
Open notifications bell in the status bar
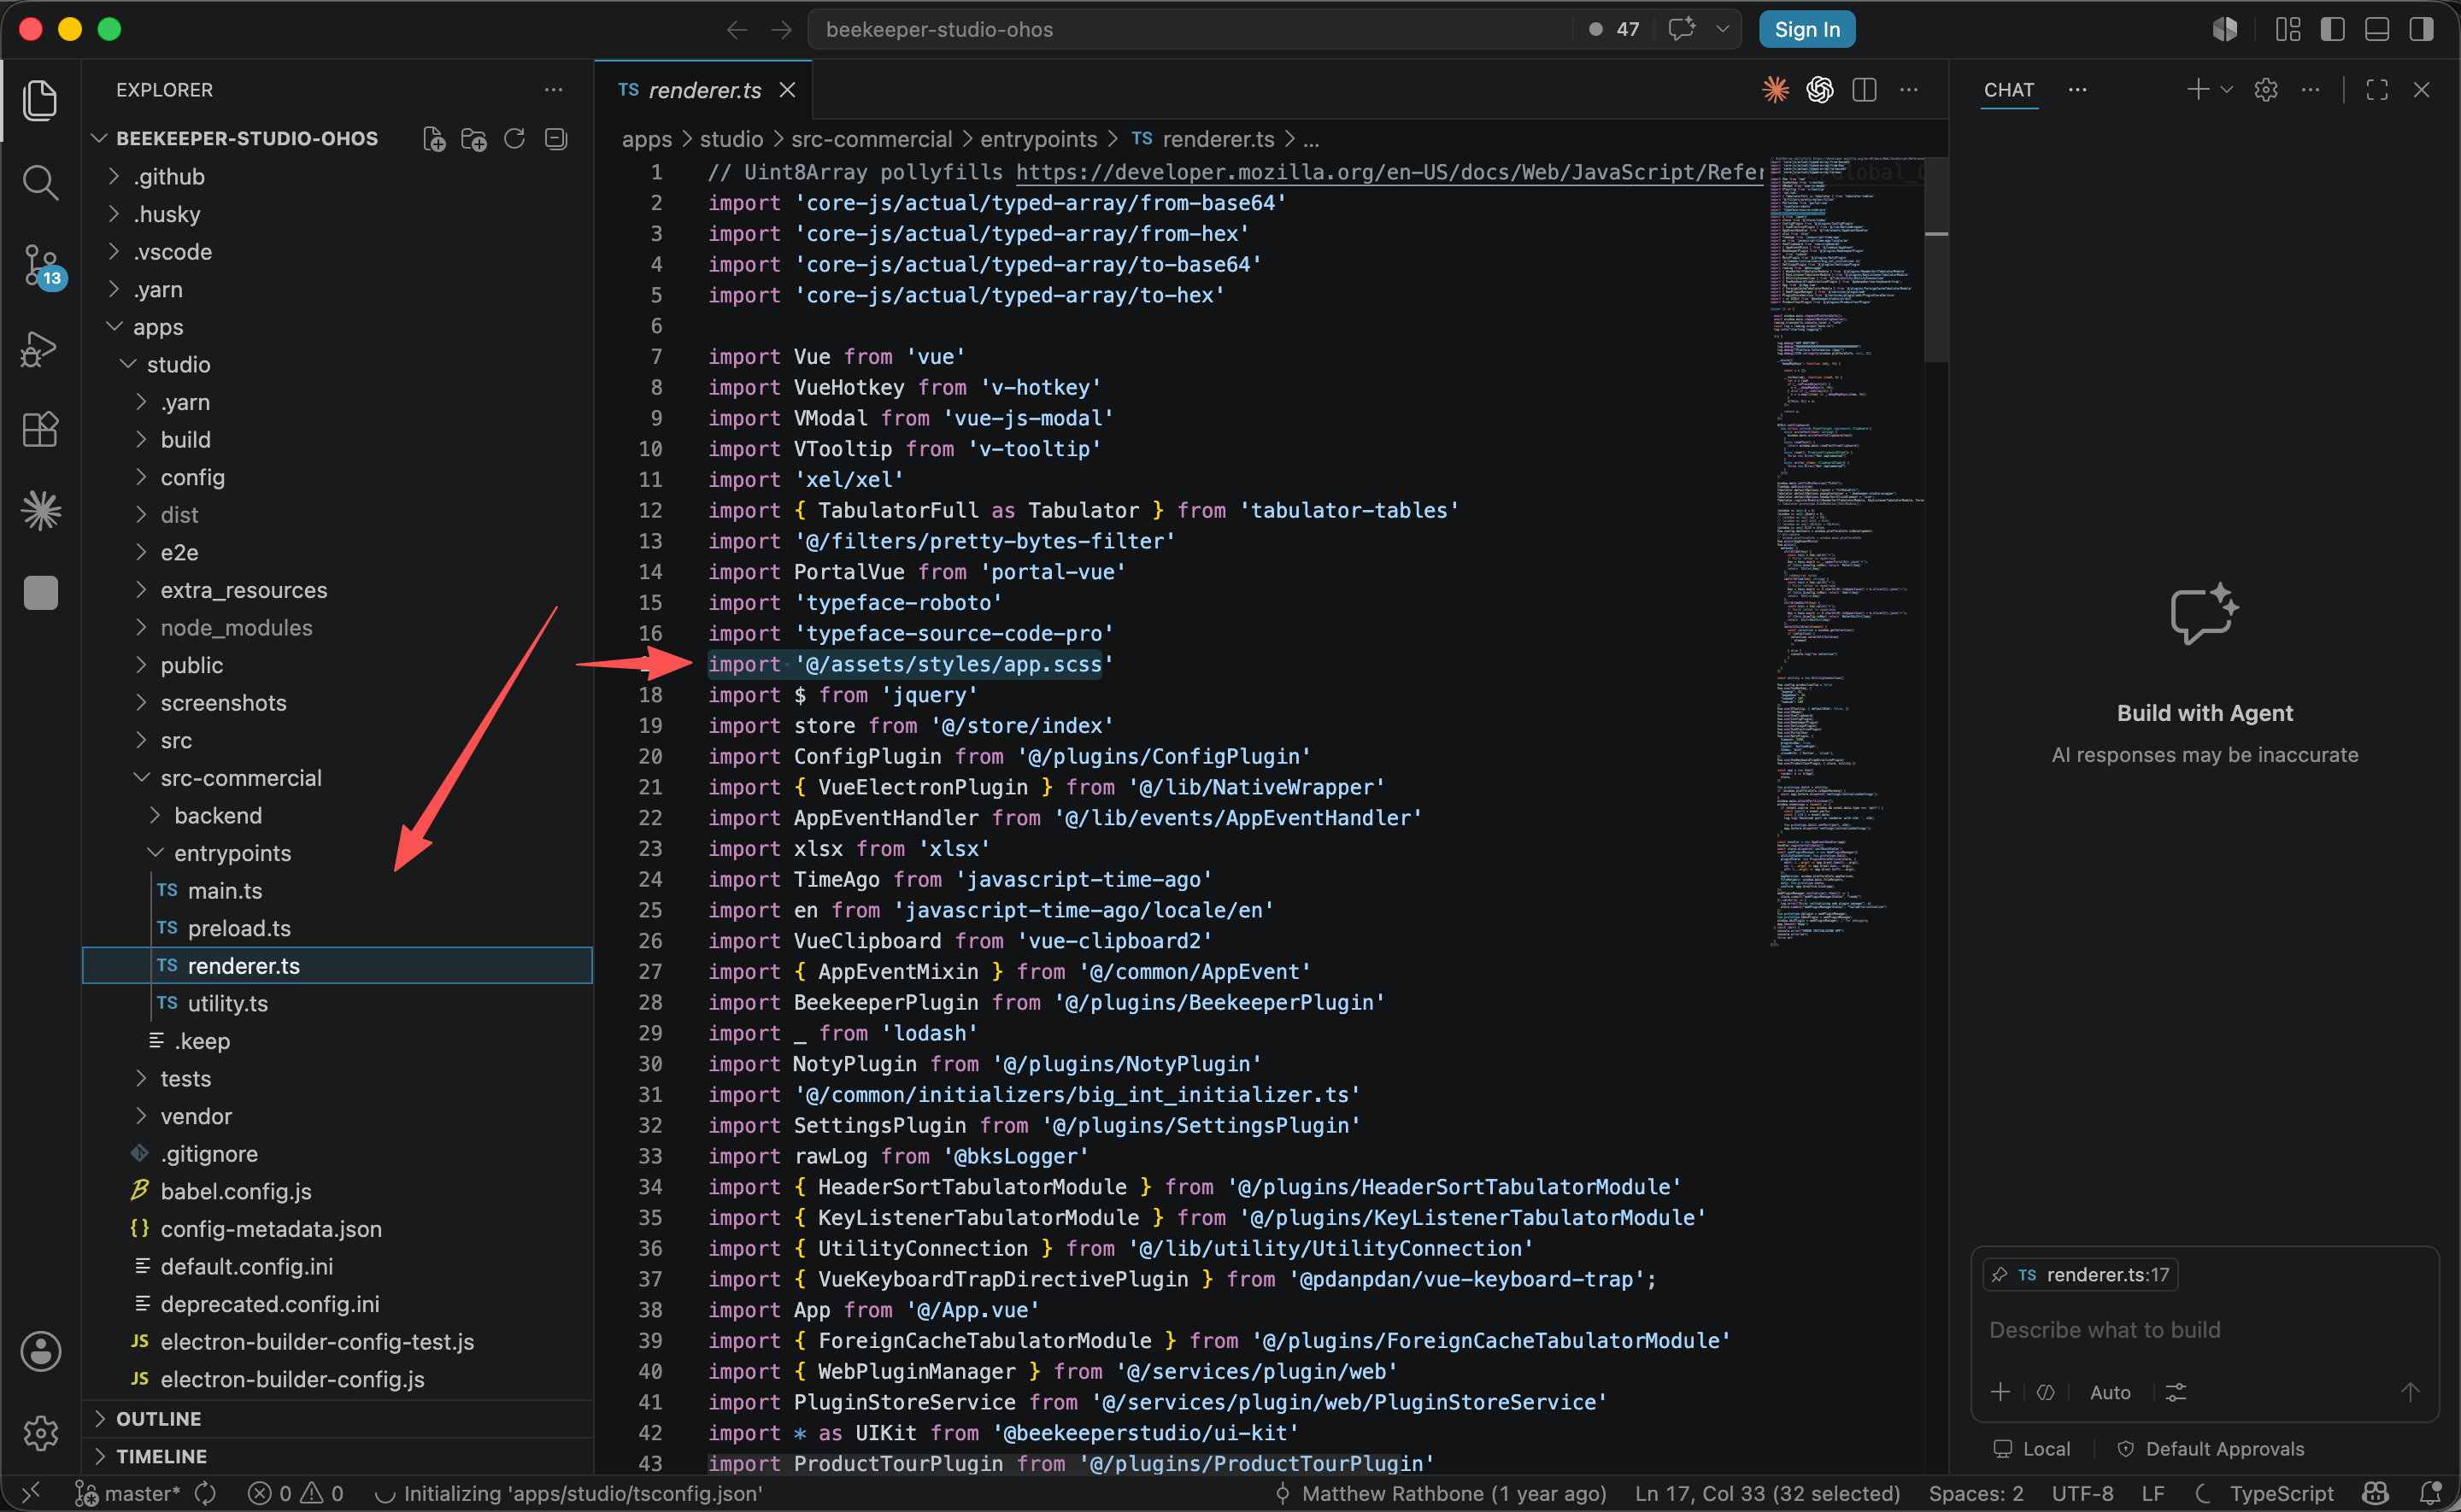pos(2431,1493)
